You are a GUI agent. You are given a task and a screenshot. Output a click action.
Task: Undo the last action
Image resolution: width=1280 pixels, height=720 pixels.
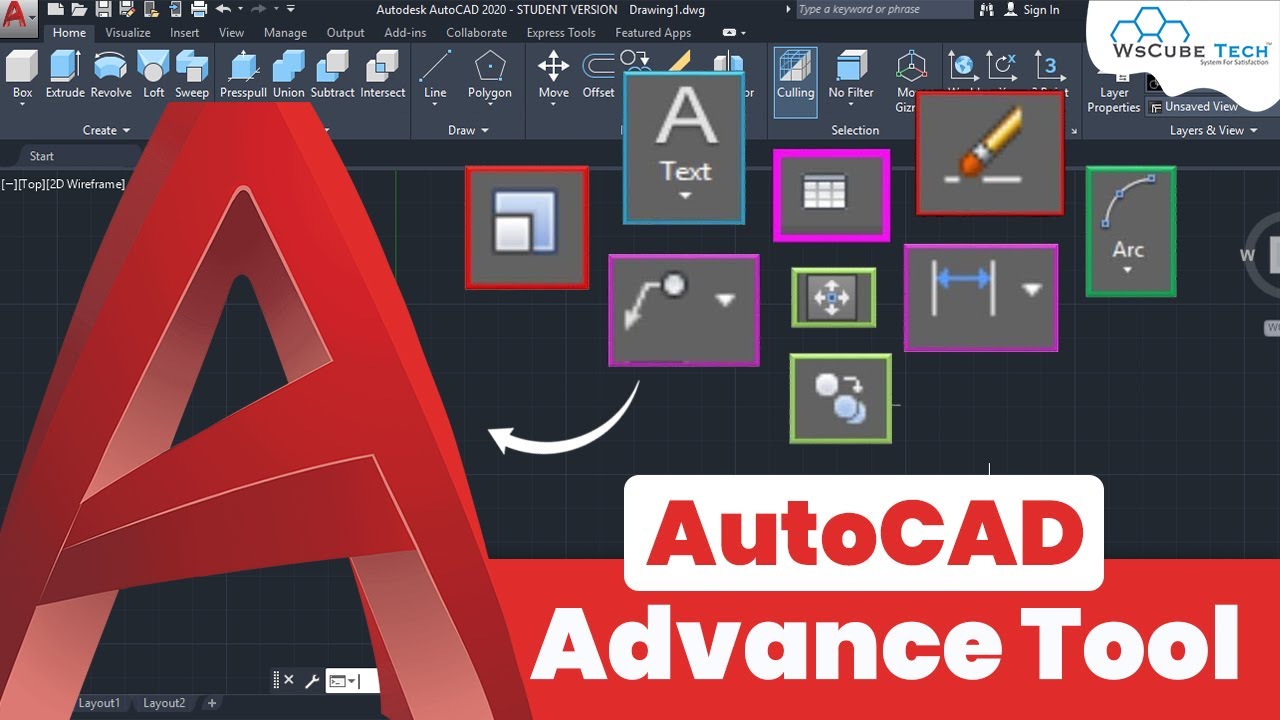pyautogui.click(x=223, y=9)
